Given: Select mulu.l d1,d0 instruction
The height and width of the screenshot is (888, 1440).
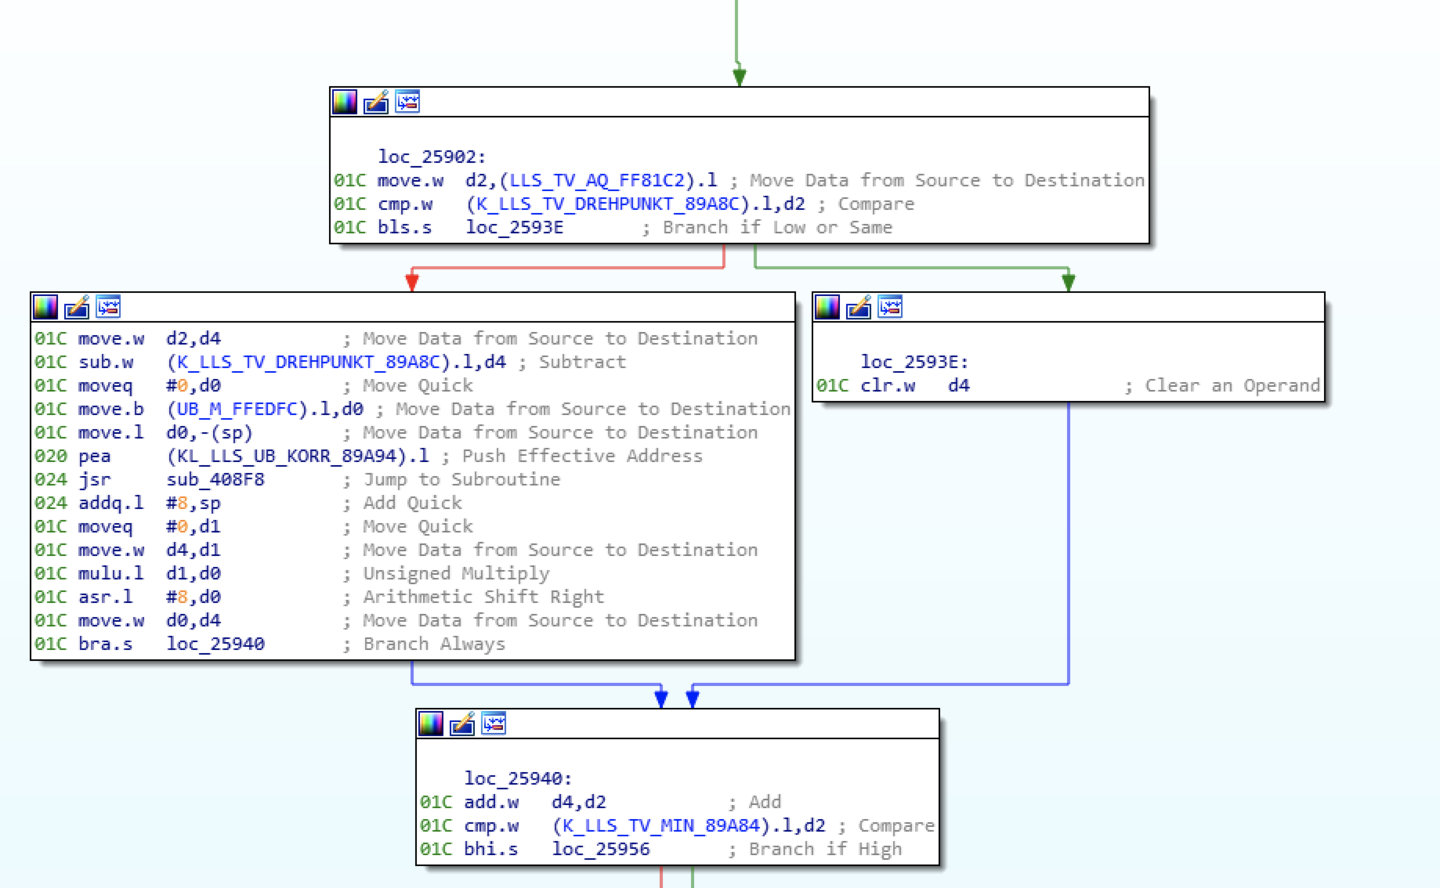Looking at the screenshot, I should pyautogui.click(x=150, y=573).
